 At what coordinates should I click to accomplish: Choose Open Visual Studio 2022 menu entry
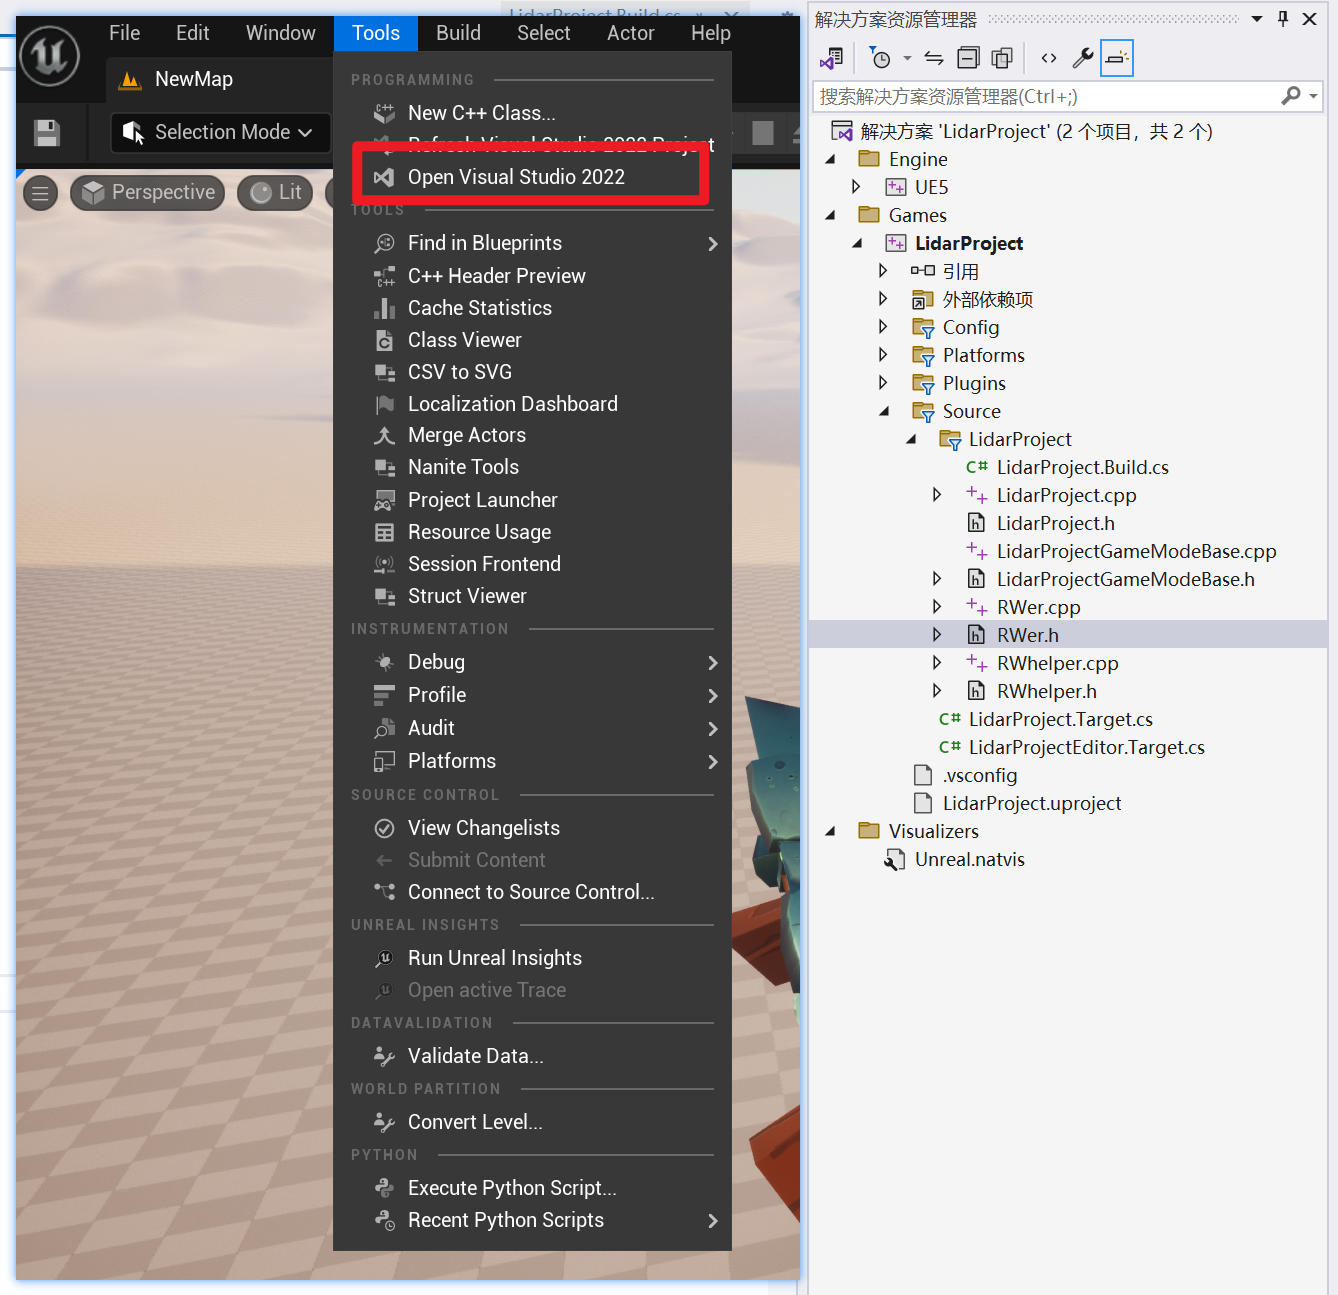532,177
